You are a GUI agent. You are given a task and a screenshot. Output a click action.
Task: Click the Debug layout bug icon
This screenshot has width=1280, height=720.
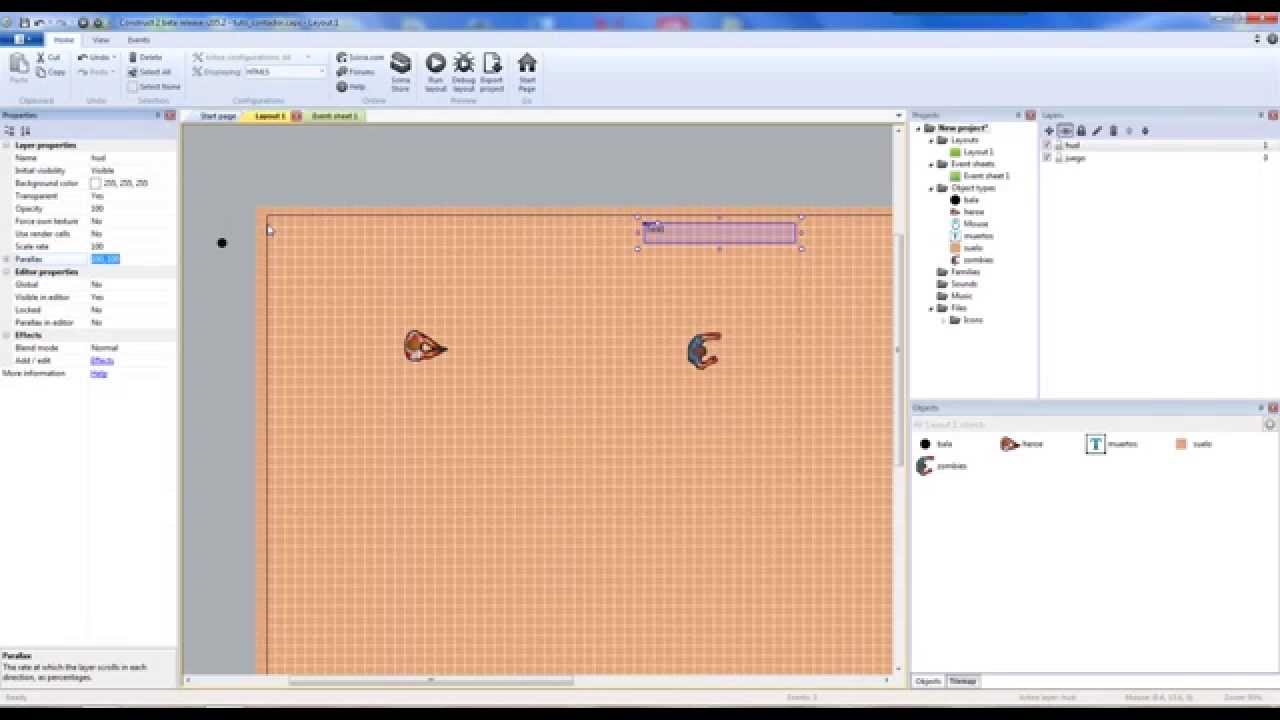464,64
